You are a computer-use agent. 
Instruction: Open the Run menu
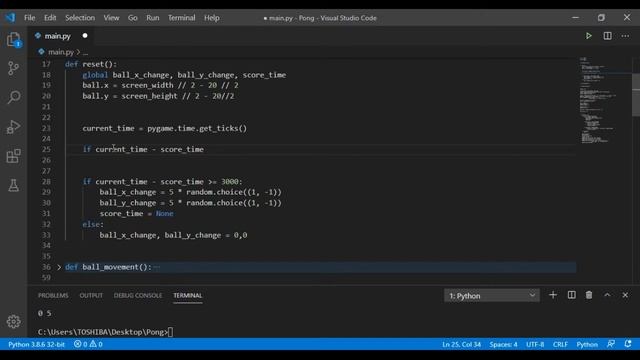(x=153, y=18)
